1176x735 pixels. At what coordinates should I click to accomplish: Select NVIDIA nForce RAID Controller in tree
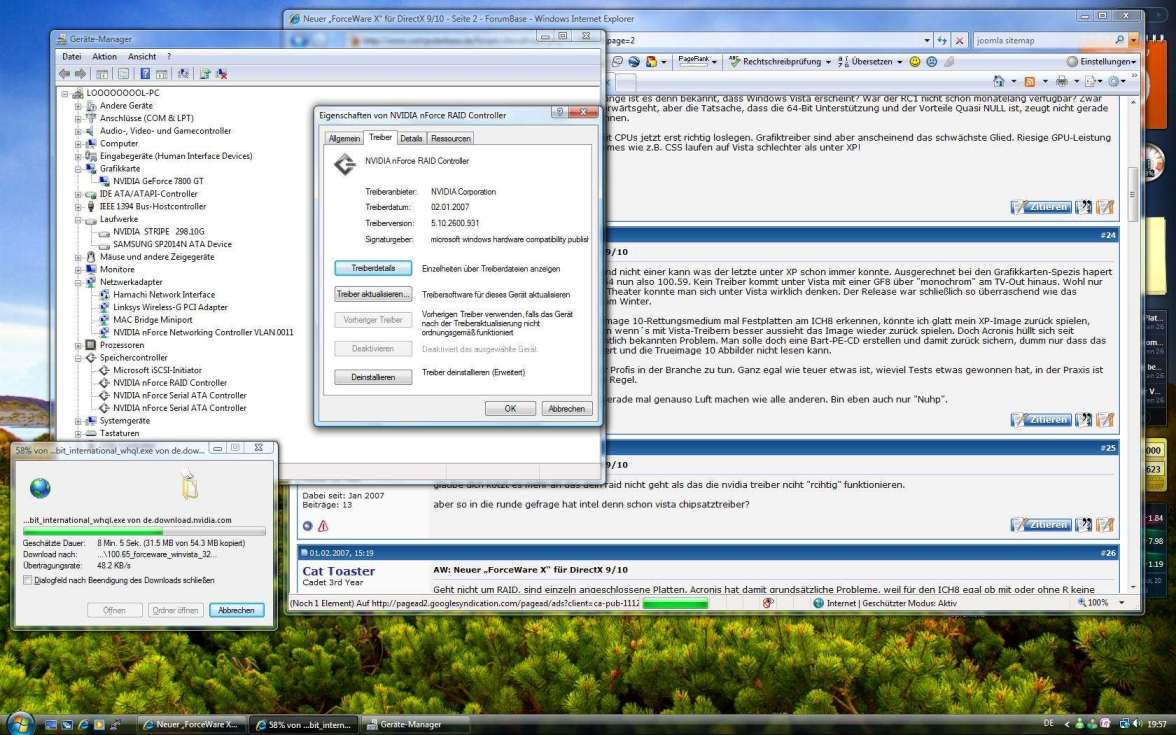tap(170, 382)
